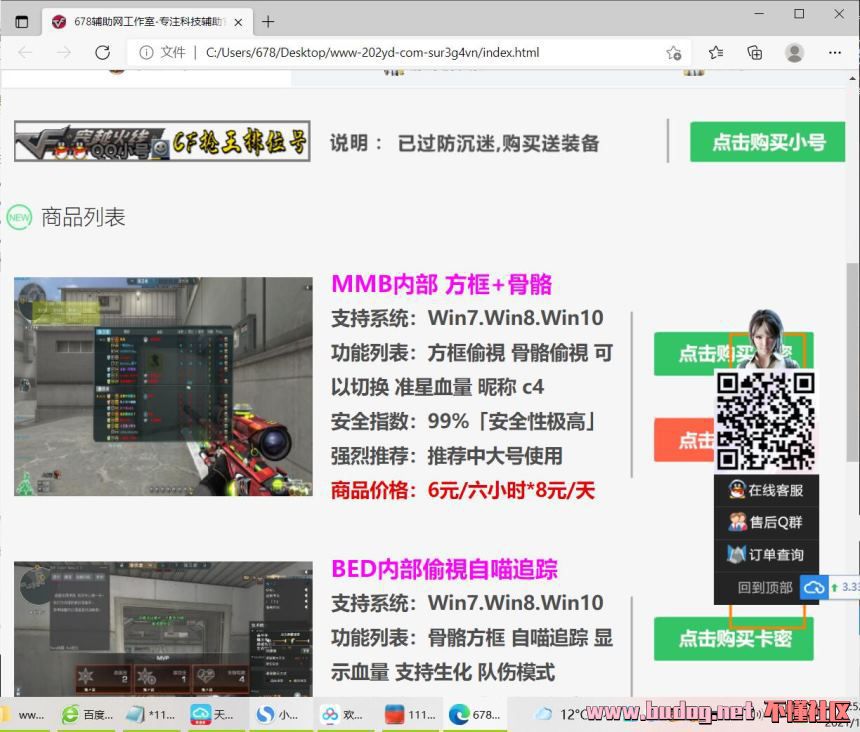Click the 安全指数: 99% text line

point(463,422)
